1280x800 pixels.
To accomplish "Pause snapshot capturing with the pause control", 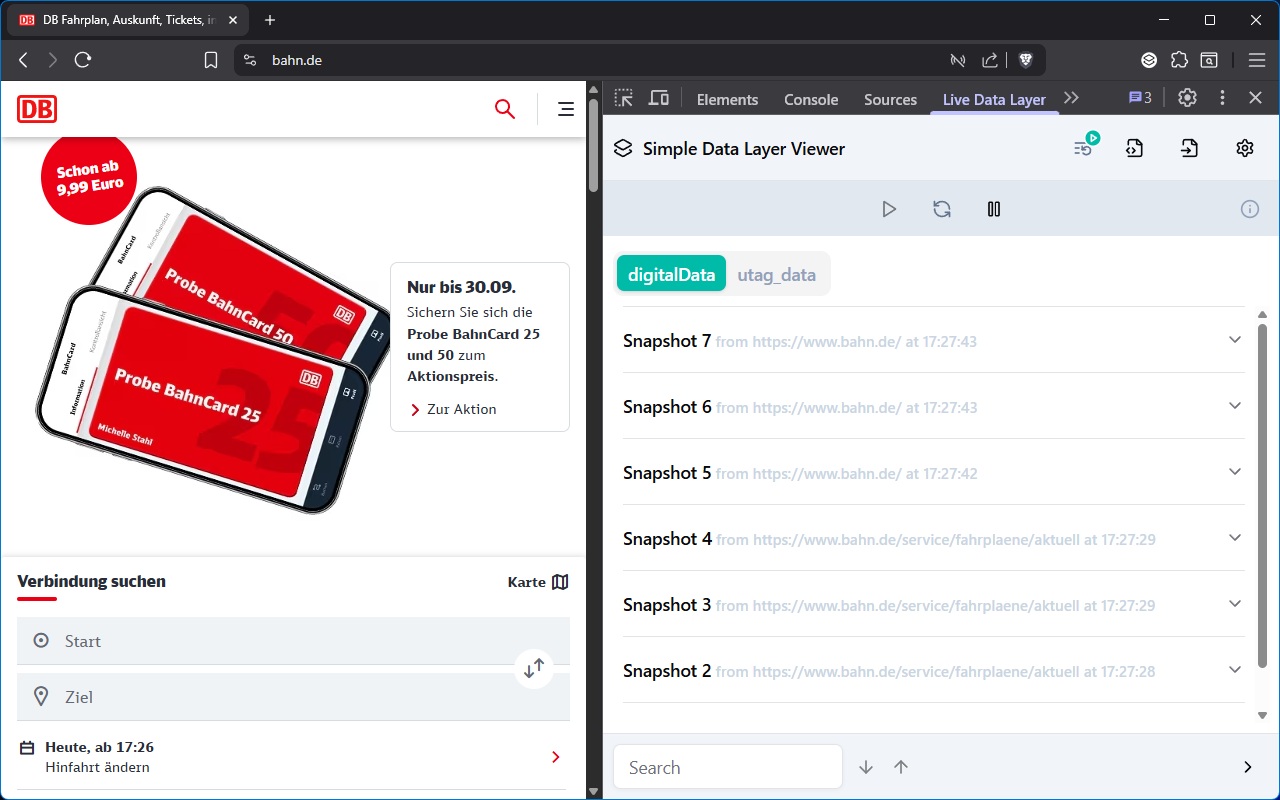I will (x=993, y=209).
